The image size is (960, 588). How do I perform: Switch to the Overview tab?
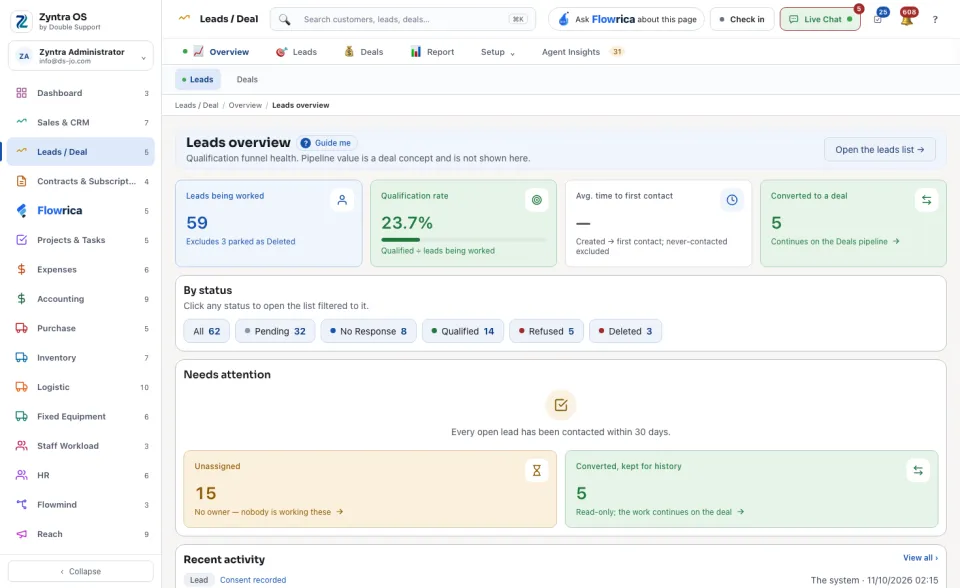click(x=216, y=52)
